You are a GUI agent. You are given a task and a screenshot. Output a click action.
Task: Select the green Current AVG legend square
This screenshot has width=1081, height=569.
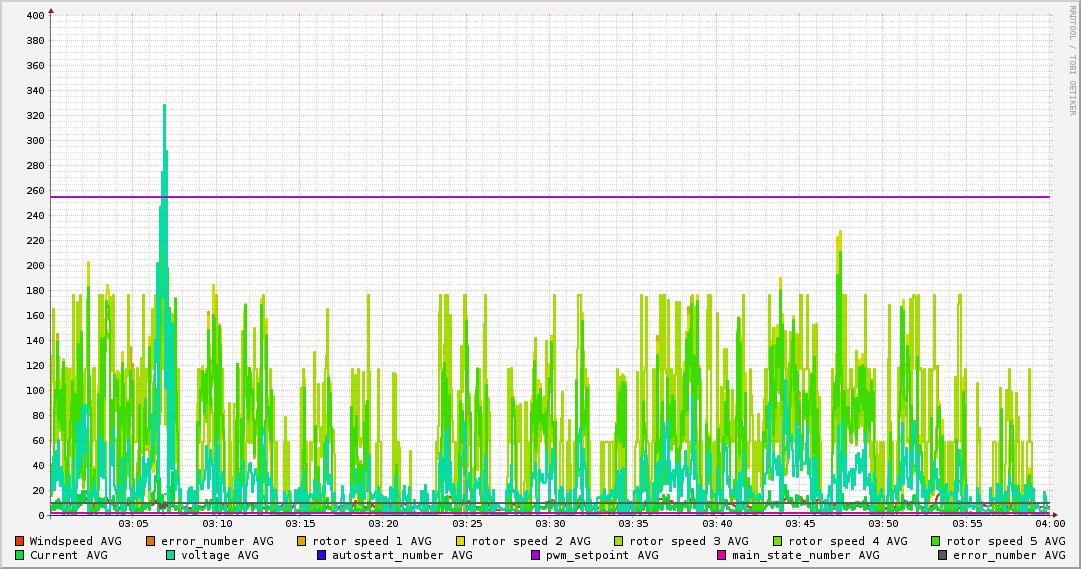[x=20, y=555]
